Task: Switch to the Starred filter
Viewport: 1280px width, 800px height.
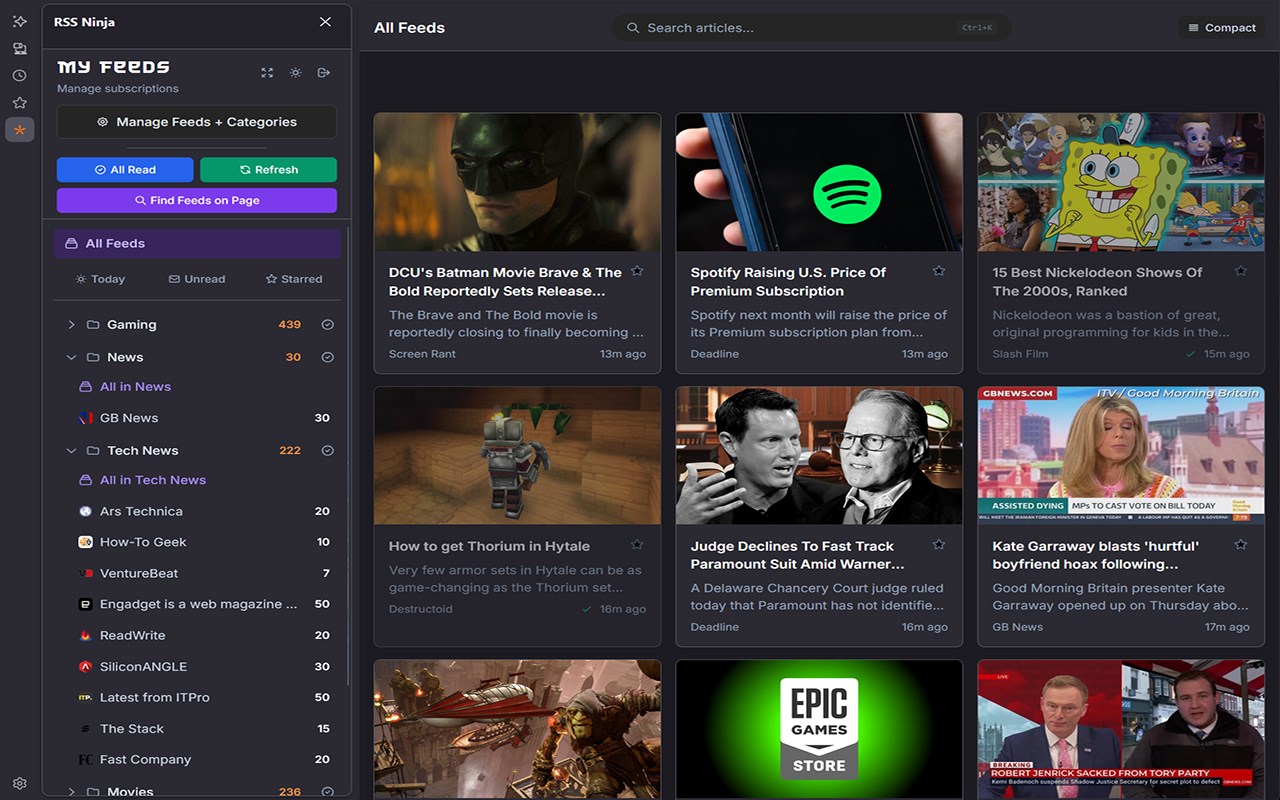Action: 294,279
